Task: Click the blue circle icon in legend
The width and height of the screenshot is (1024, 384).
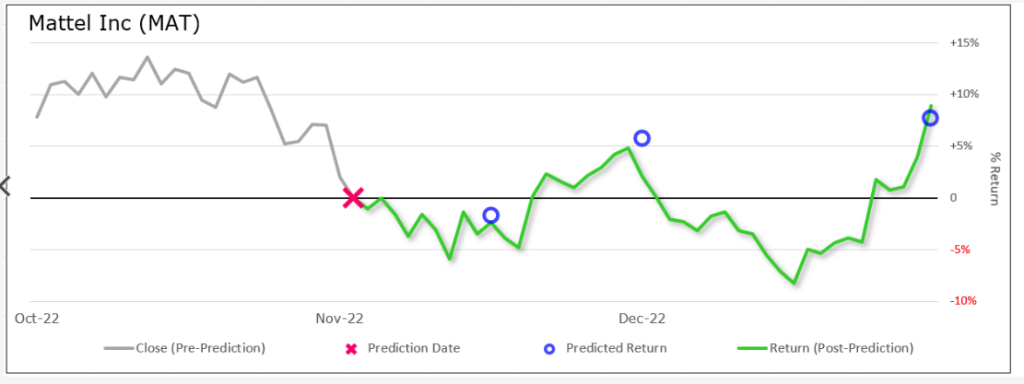Action: point(549,349)
